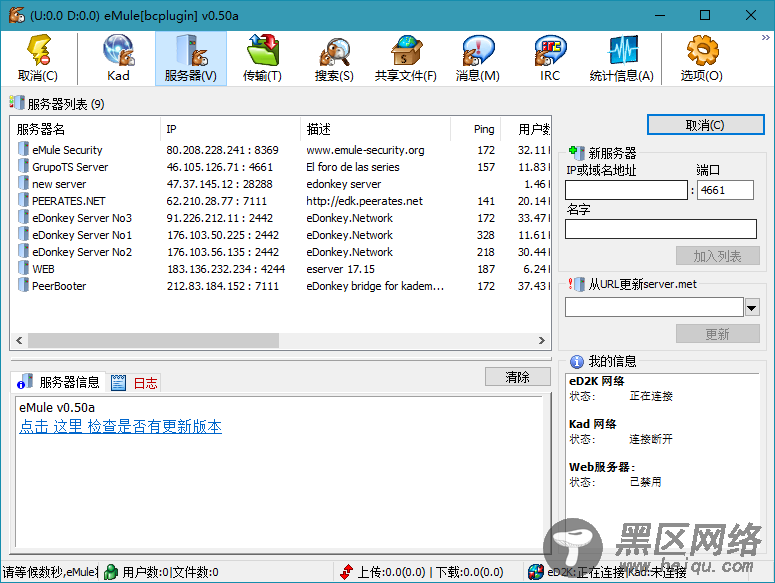This screenshot has width=775, height=583.
Task: Click the server icon of eDonkey Server No3
Action: coord(23,217)
